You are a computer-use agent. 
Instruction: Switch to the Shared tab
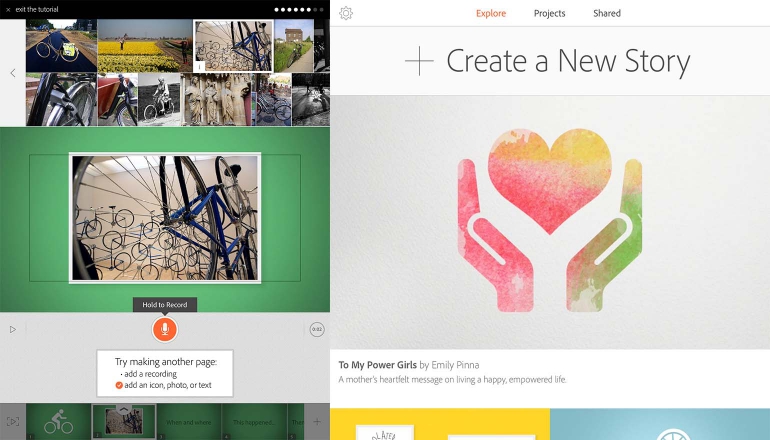tap(606, 13)
